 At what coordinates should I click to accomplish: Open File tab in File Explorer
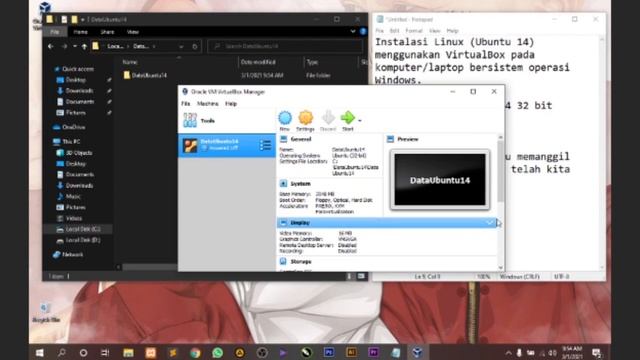(55, 32)
